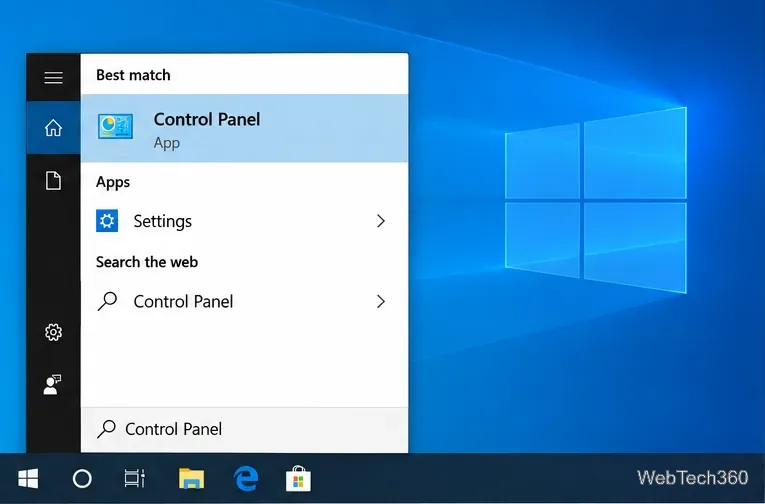Open the Windows Start button
This screenshot has height=504, width=765.
[28, 479]
